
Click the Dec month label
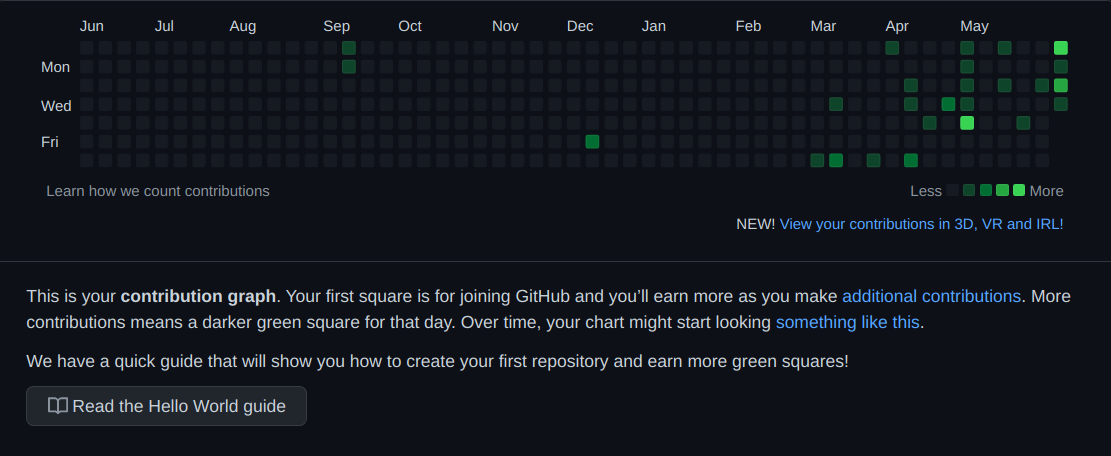click(580, 26)
